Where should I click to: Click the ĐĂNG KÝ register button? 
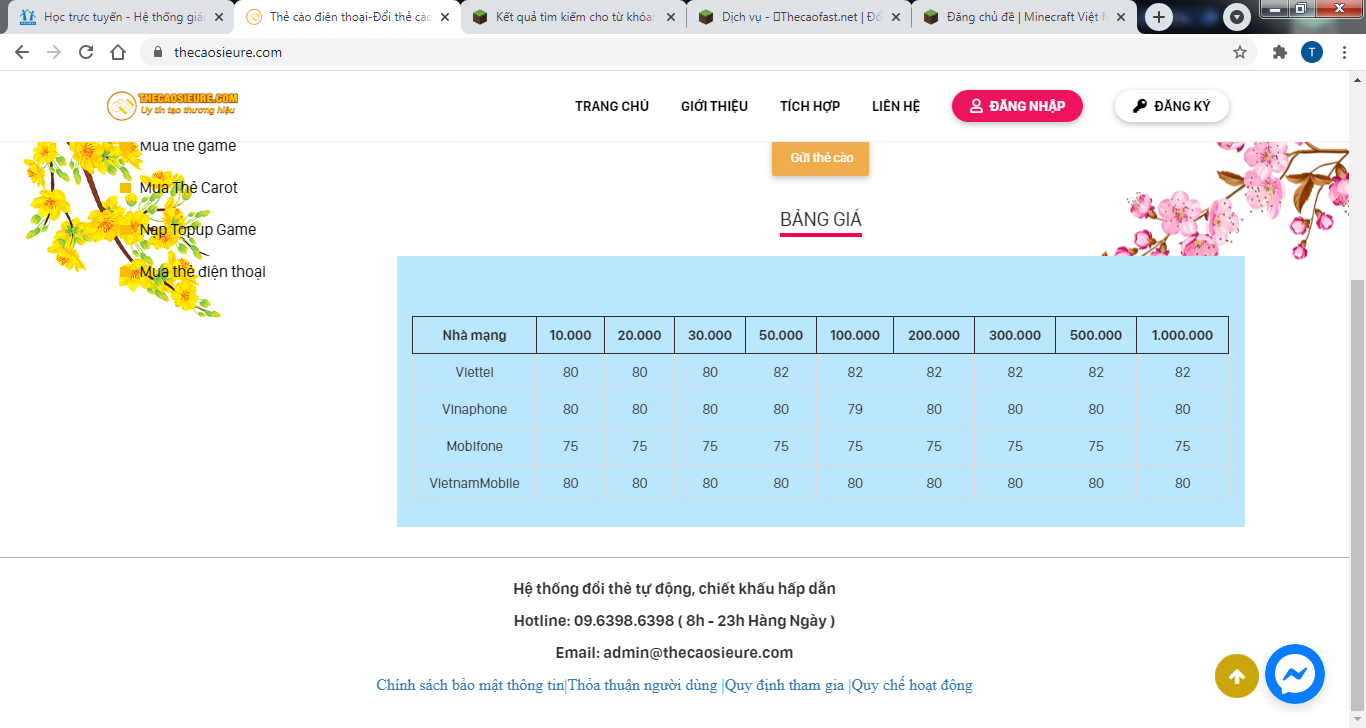tap(1172, 106)
